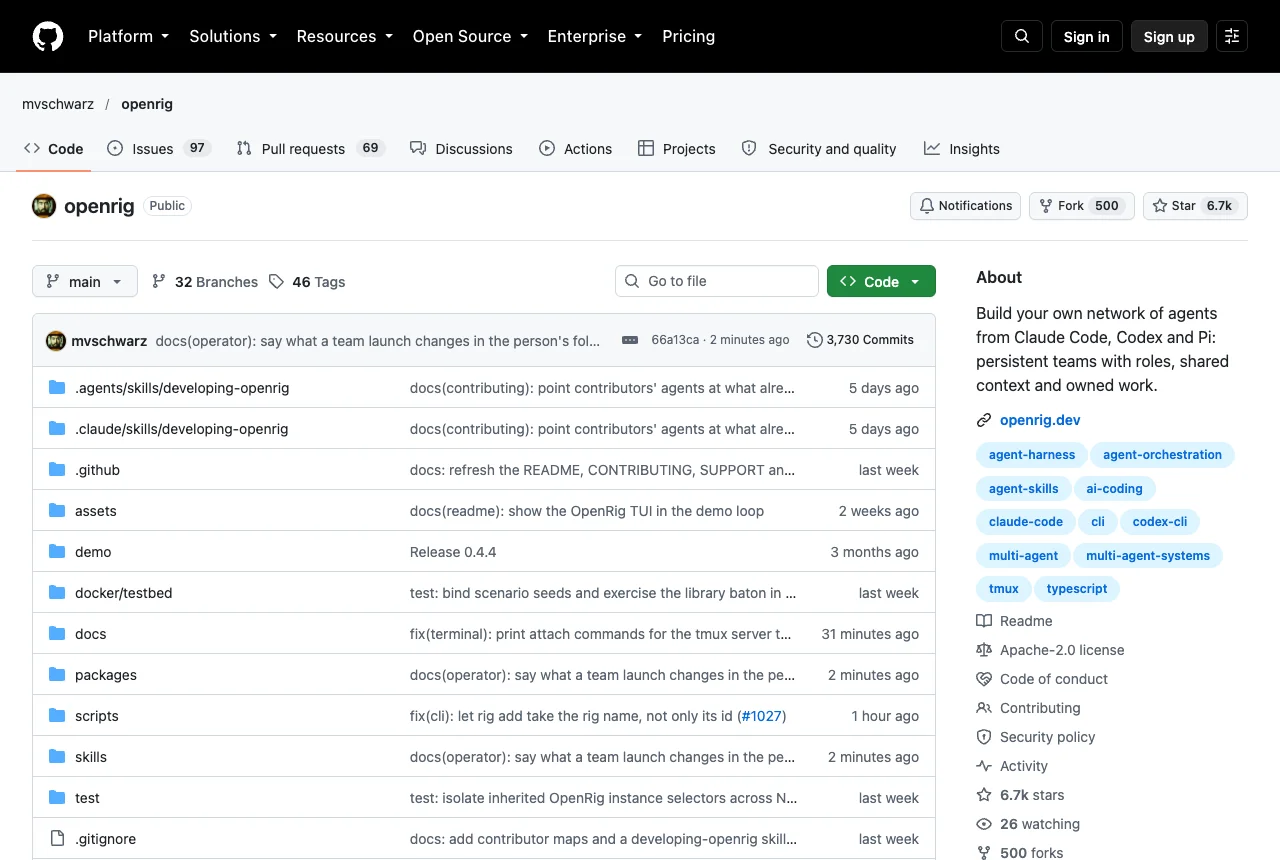Viewport: 1280px width, 860px height.
Task: Switch to the Issues tab
Action: tap(158, 149)
